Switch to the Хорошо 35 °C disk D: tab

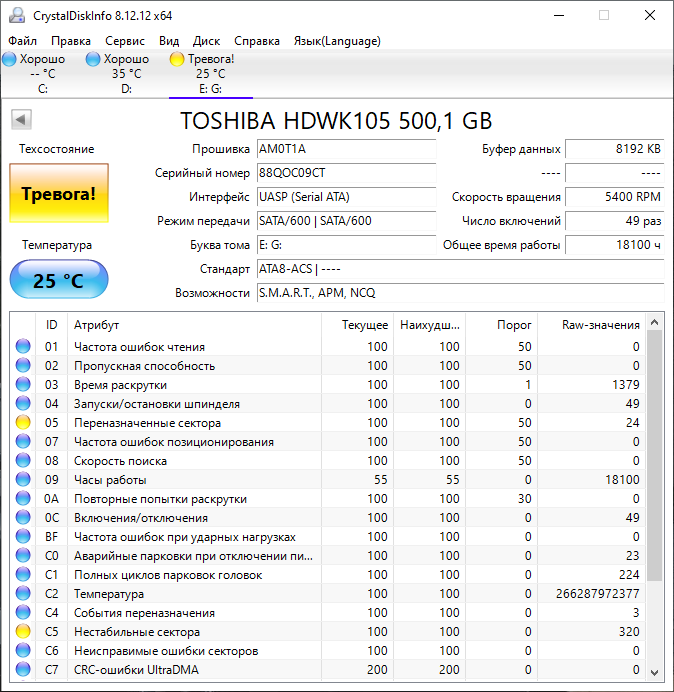tap(126, 73)
